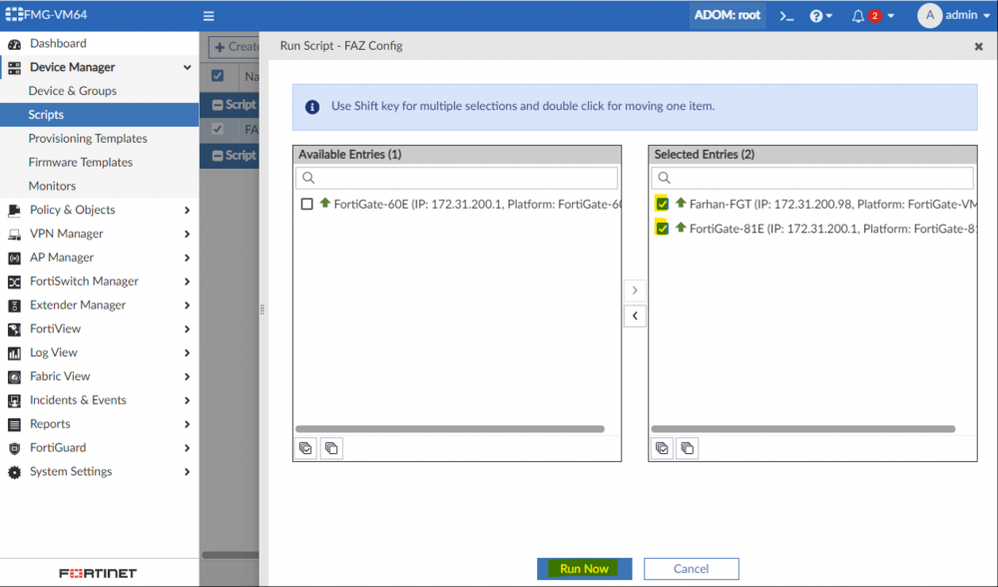Screen dimensions: 998x587
Task: Click Run Now to run script
Action: pos(584,569)
